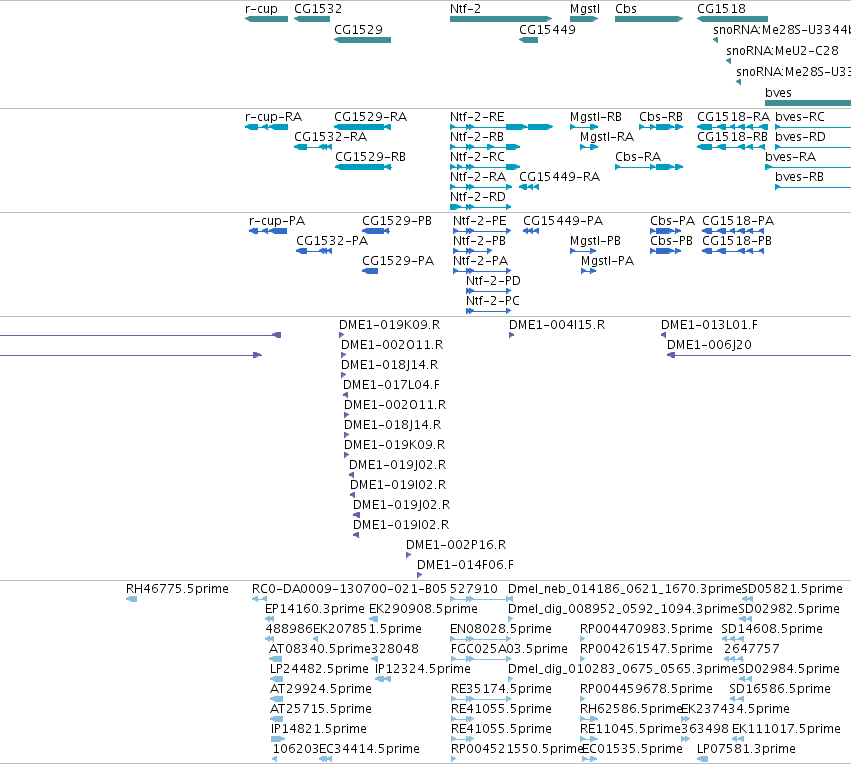The width and height of the screenshot is (851, 764).
Task: Click the Mgstl-PB protein label
Action: [x=595, y=241]
